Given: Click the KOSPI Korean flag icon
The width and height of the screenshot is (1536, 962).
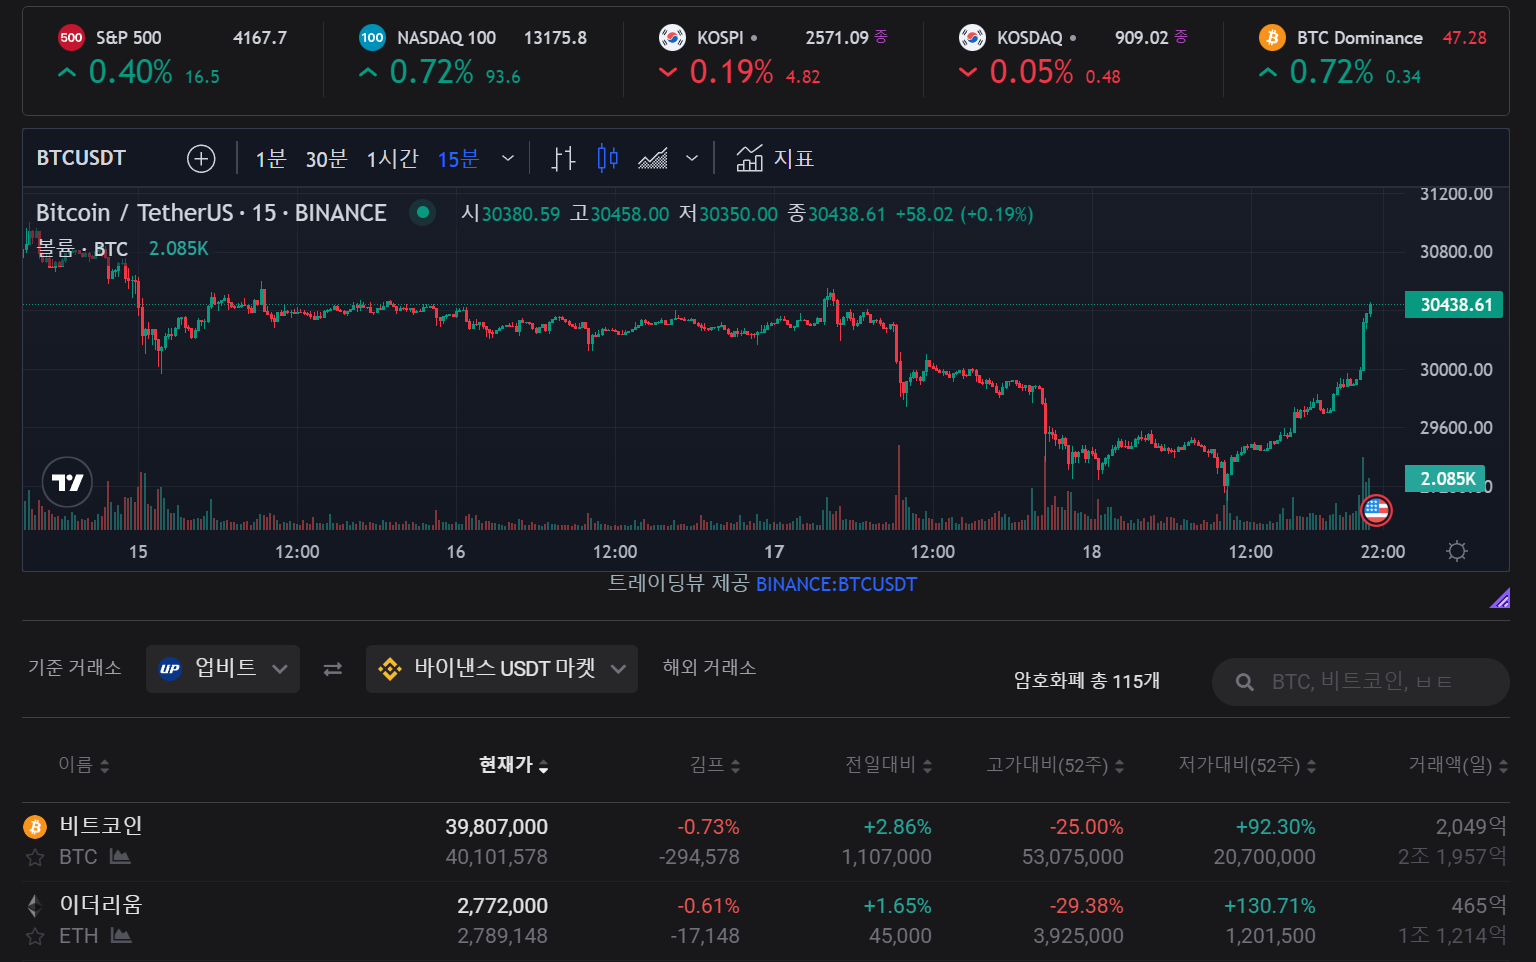Looking at the screenshot, I should (672, 38).
